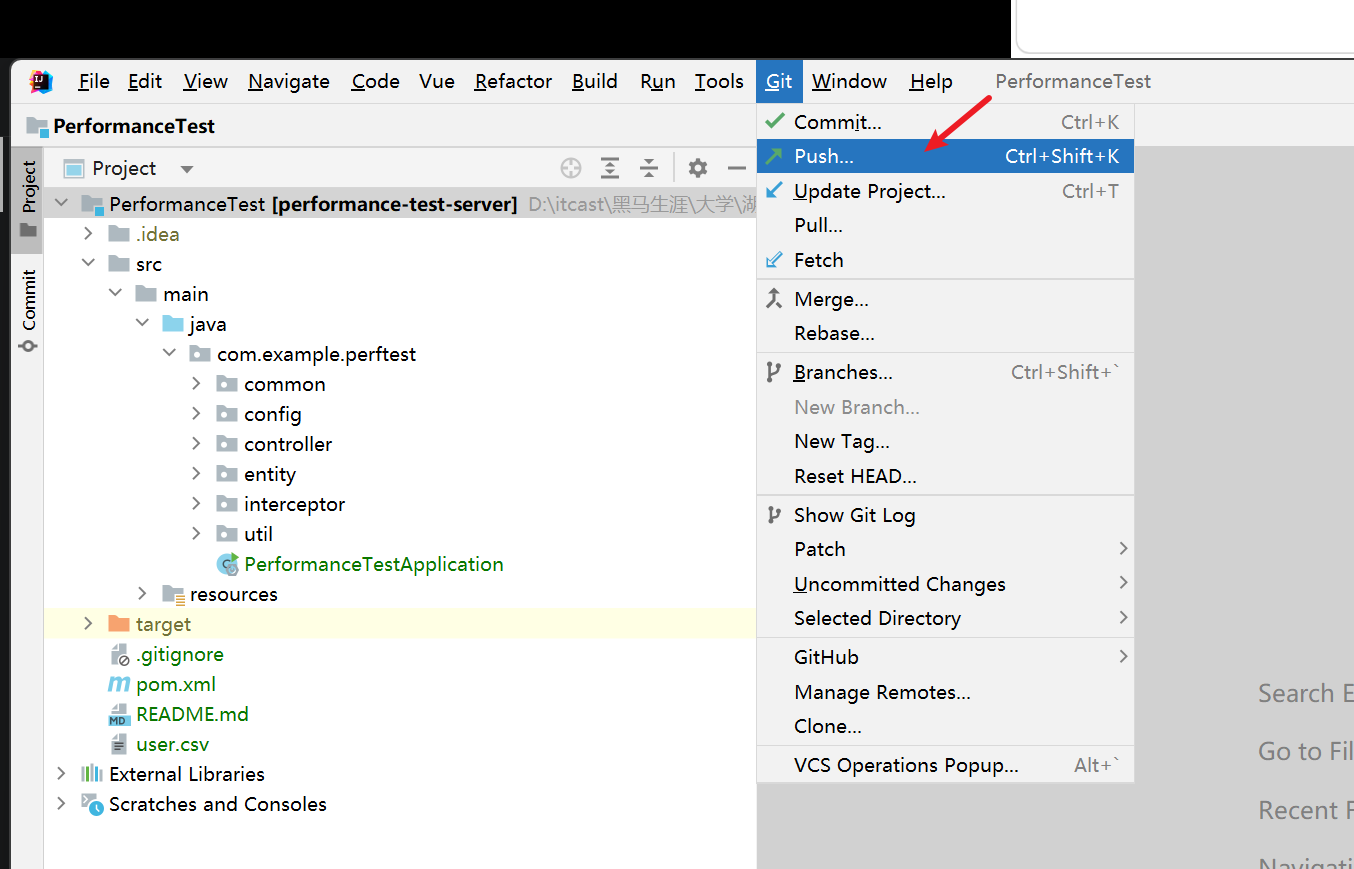The height and width of the screenshot is (869, 1354).
Task: Click the green Push arrow icon
Action: (774, 156)
